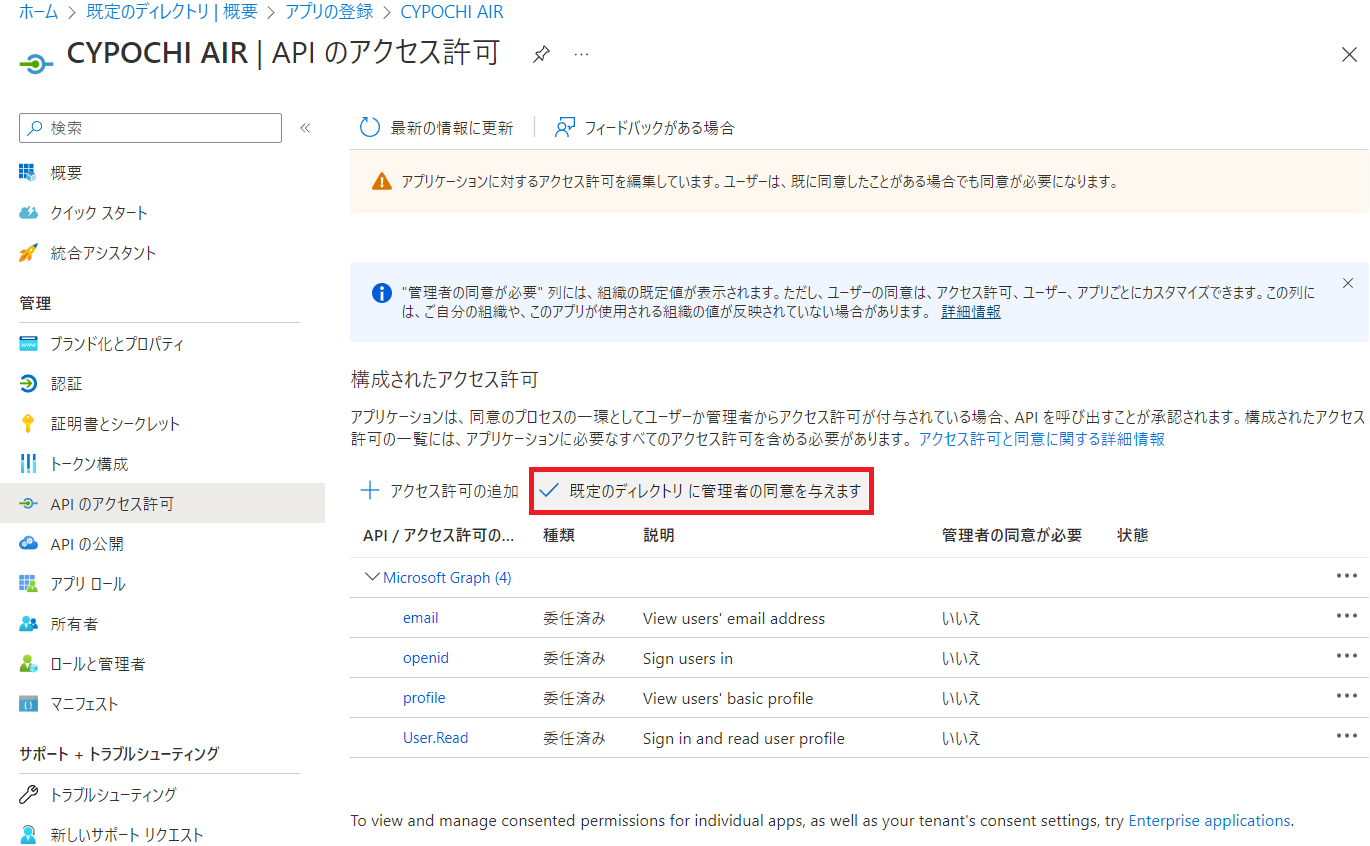Screen dimensions: 1370x846
Task: Click the 説明 column header
Action: click(659, 536)
